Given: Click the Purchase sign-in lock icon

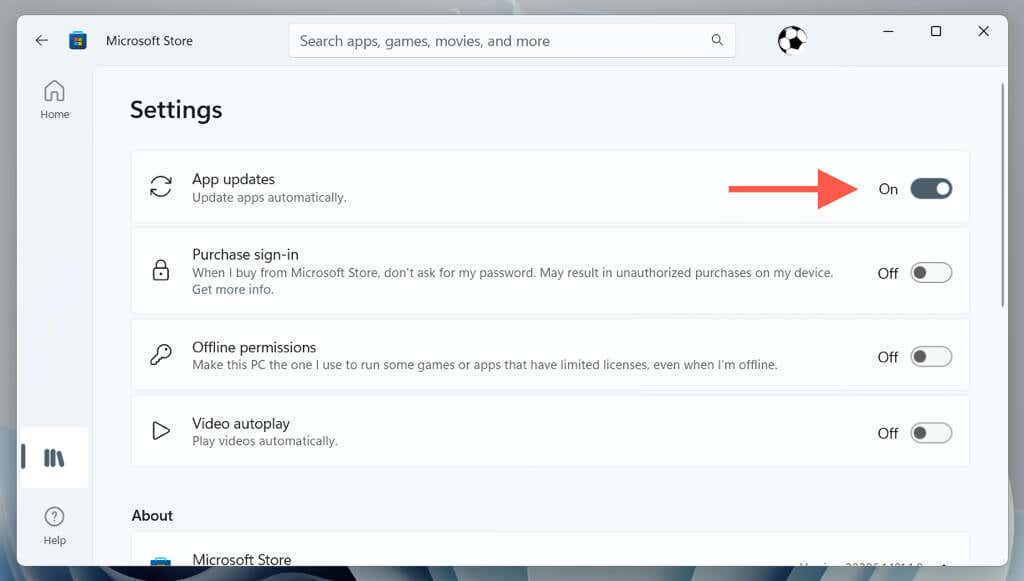Looking at the screenshot, I should click(161, 270).
